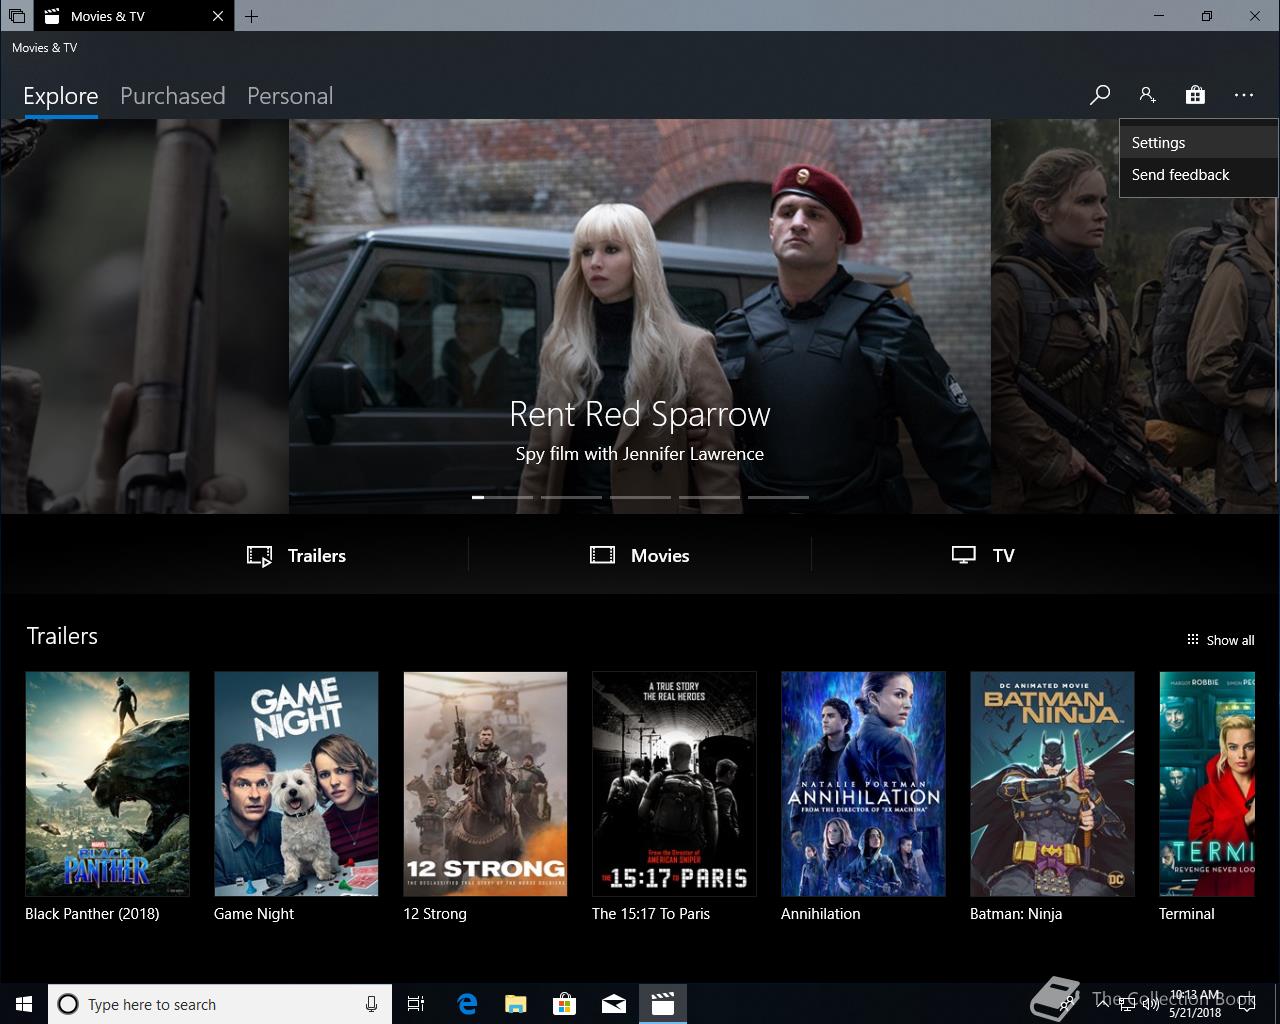
Task: Click The 15:17 To Paris title text
Action: pyautogui.click(x=651, y=914)
